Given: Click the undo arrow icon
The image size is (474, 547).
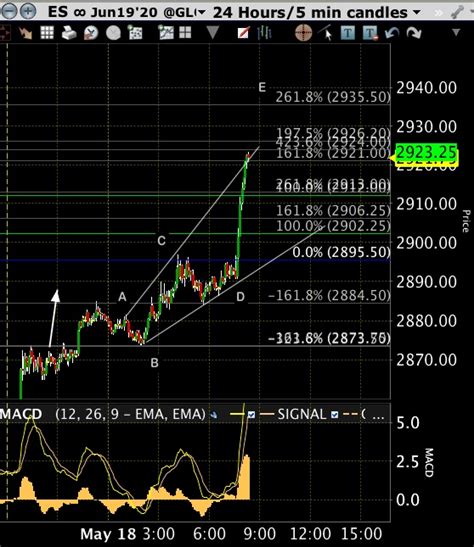Looking at the screenshot, I should pos(392,33).
